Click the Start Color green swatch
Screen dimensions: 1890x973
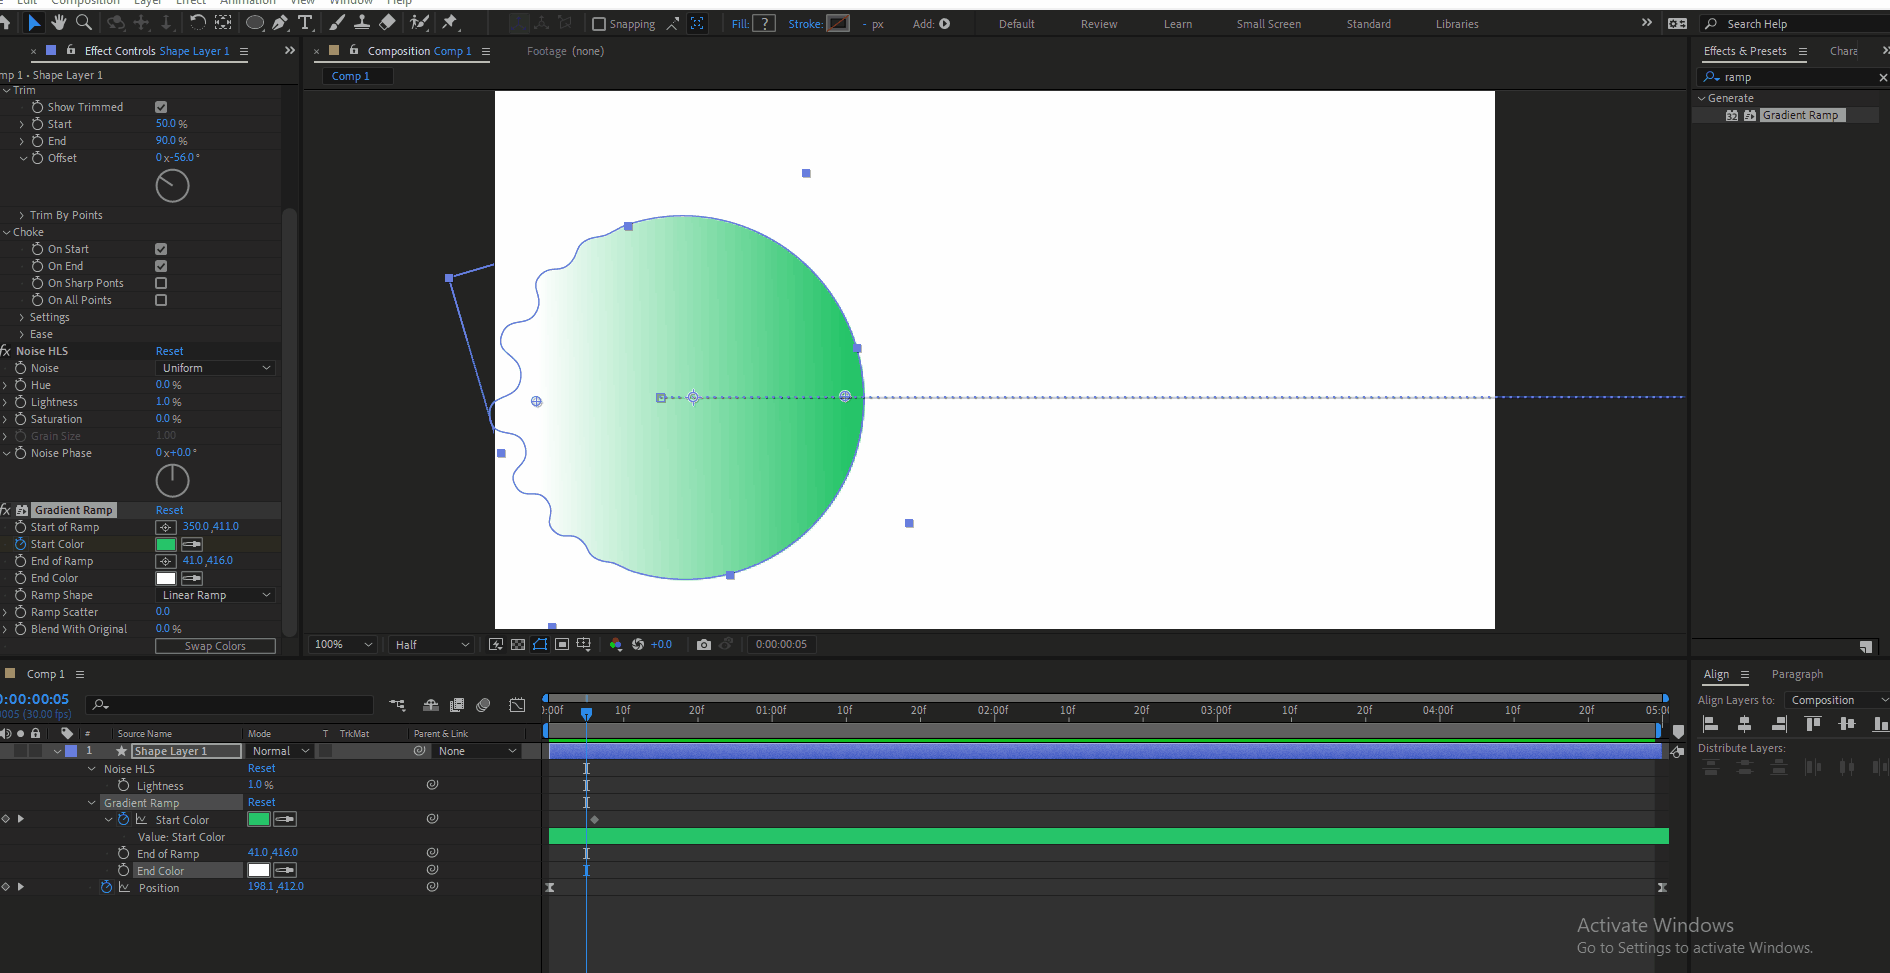pos(165,543)
